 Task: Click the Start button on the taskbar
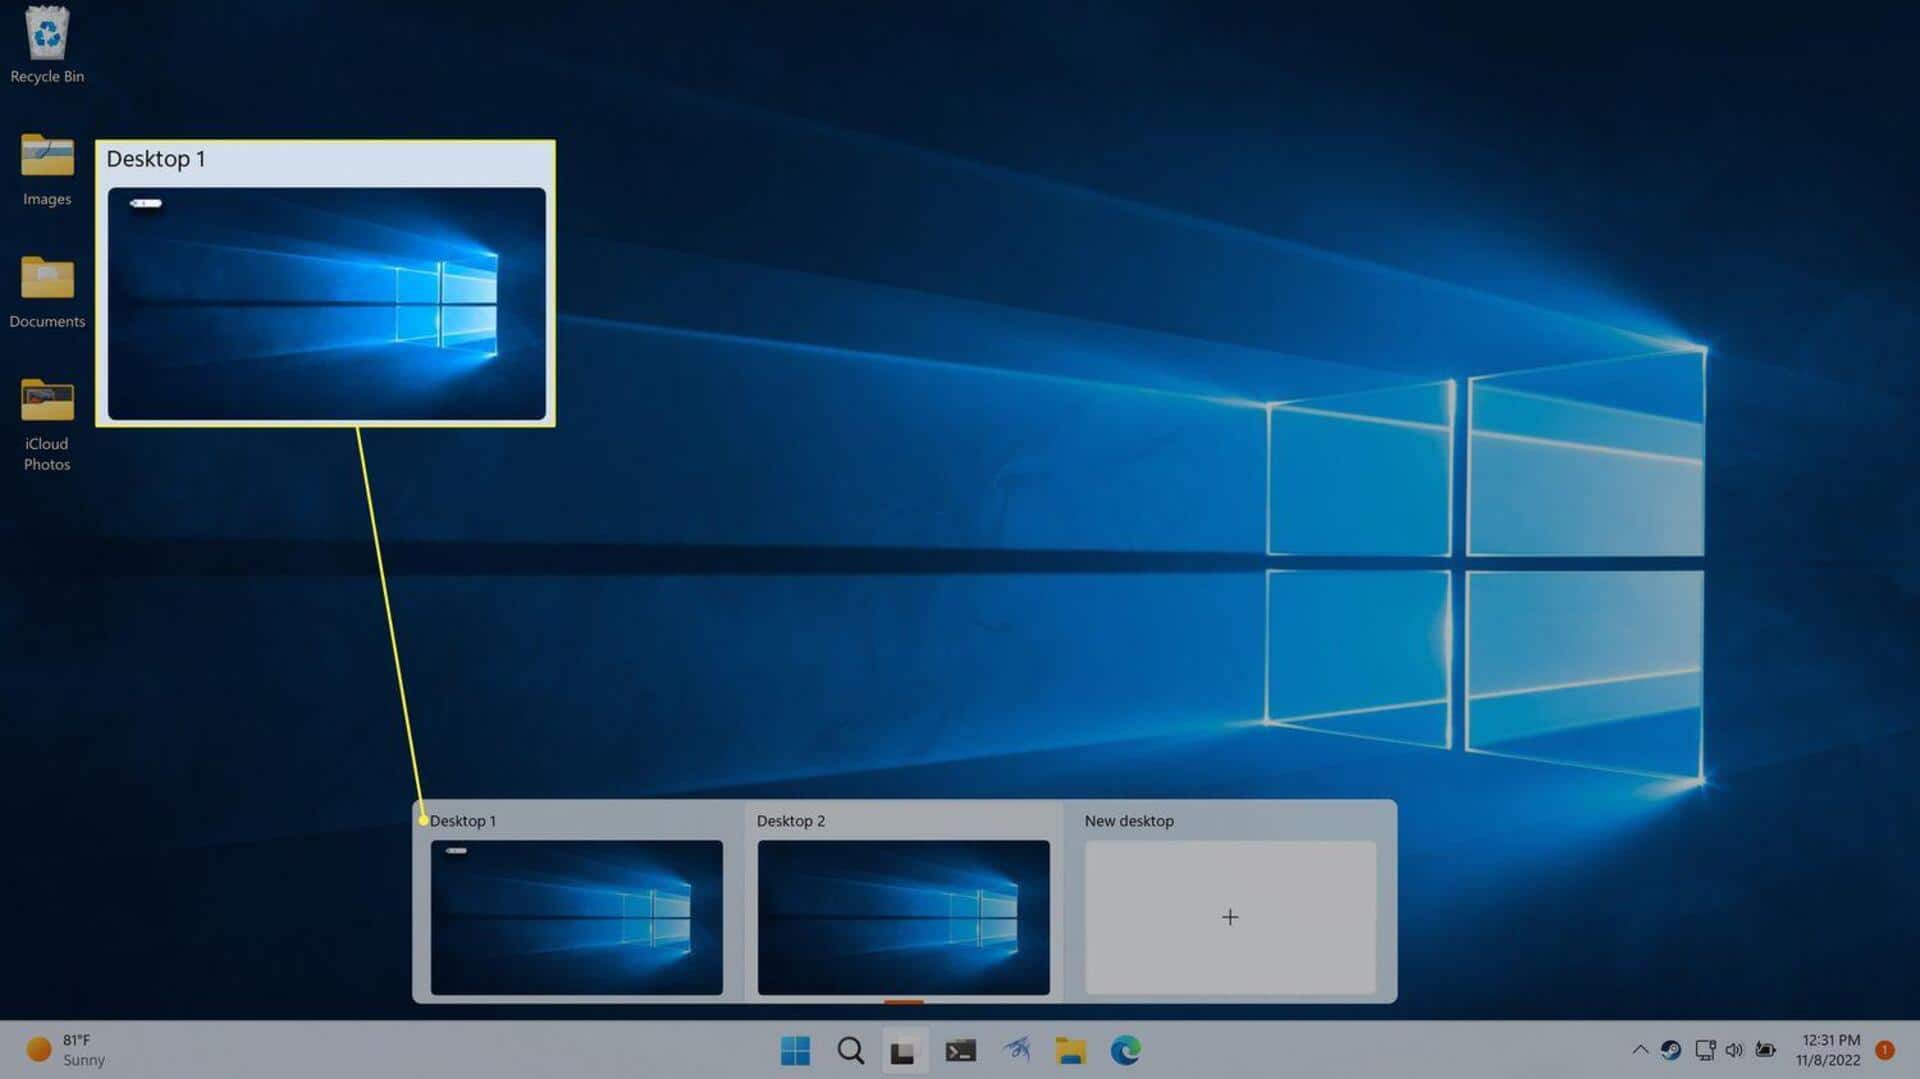click(795, 1050)
